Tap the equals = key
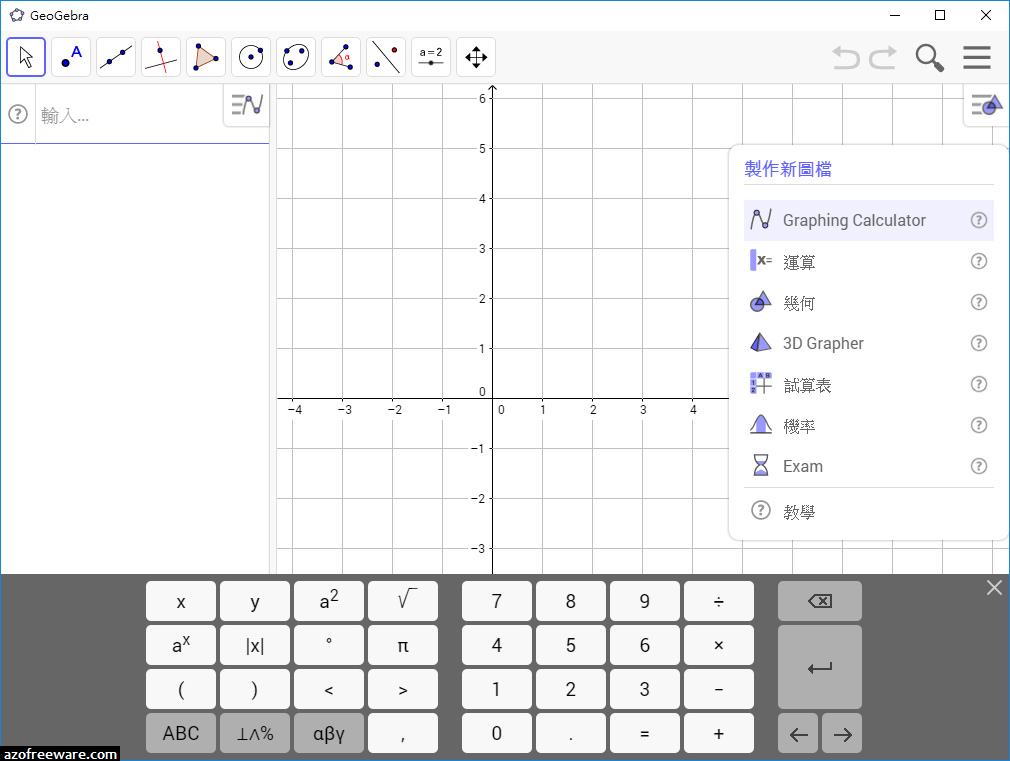 coord(645,733)
